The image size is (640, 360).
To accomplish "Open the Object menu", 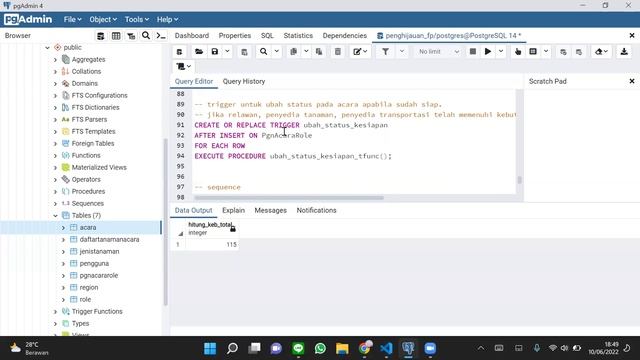I will pyautogui.click(x=103, y=19).
